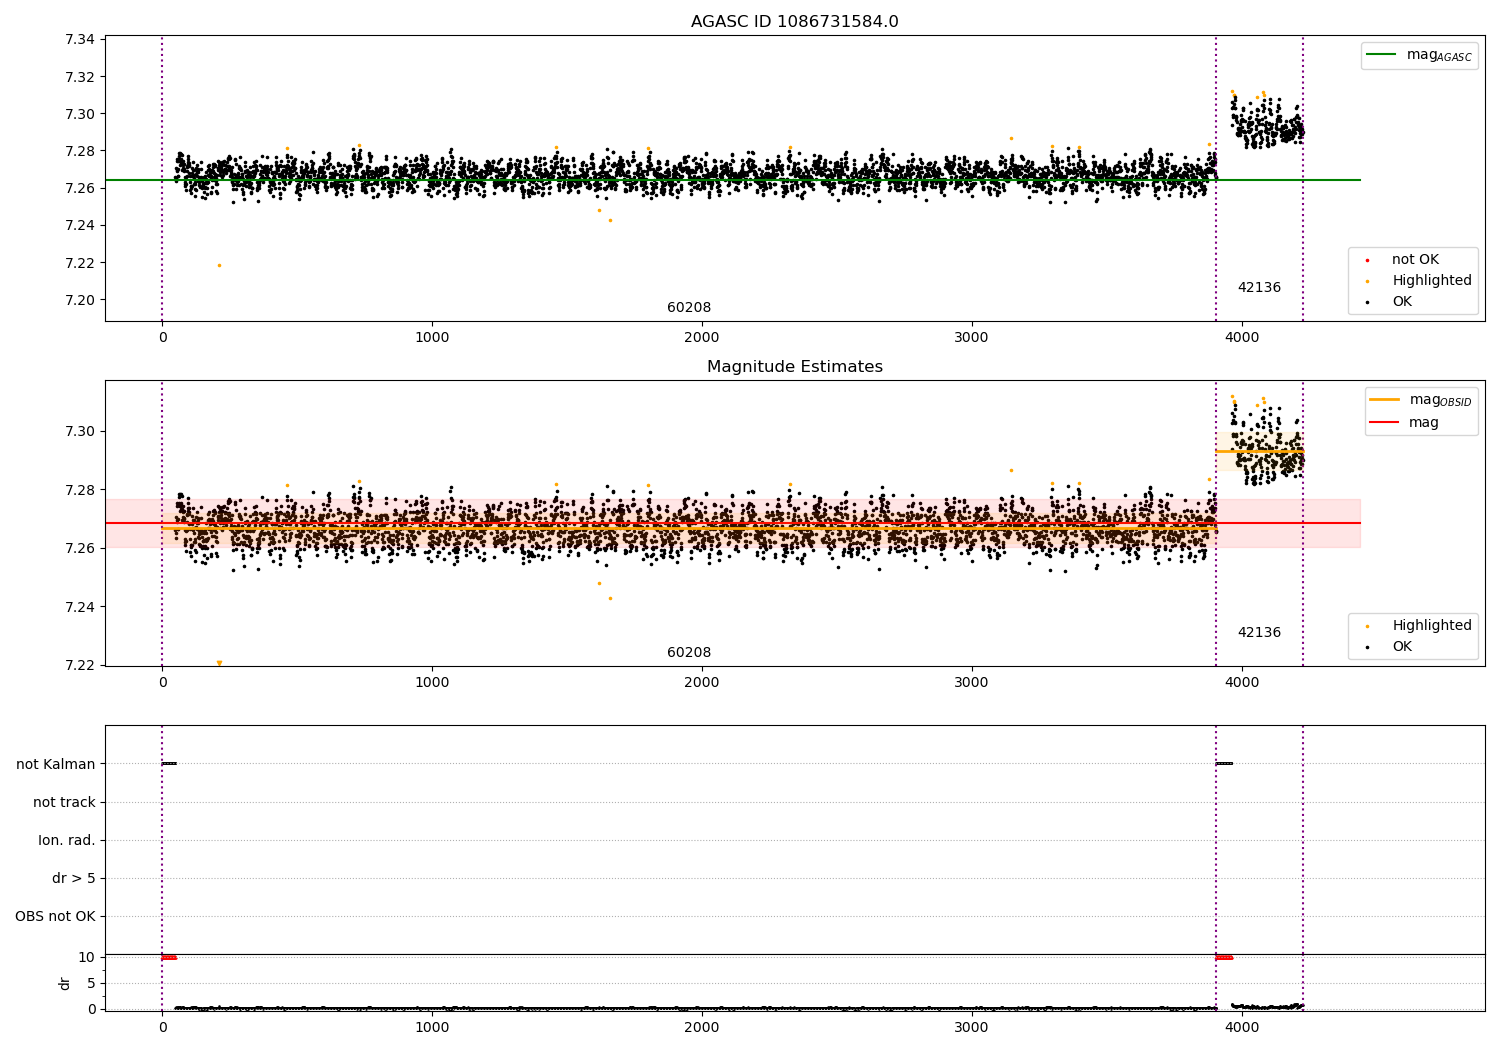Select the 'dr > 5' axis label
Screen dimensions: 1500x1050
coord(74,879)
